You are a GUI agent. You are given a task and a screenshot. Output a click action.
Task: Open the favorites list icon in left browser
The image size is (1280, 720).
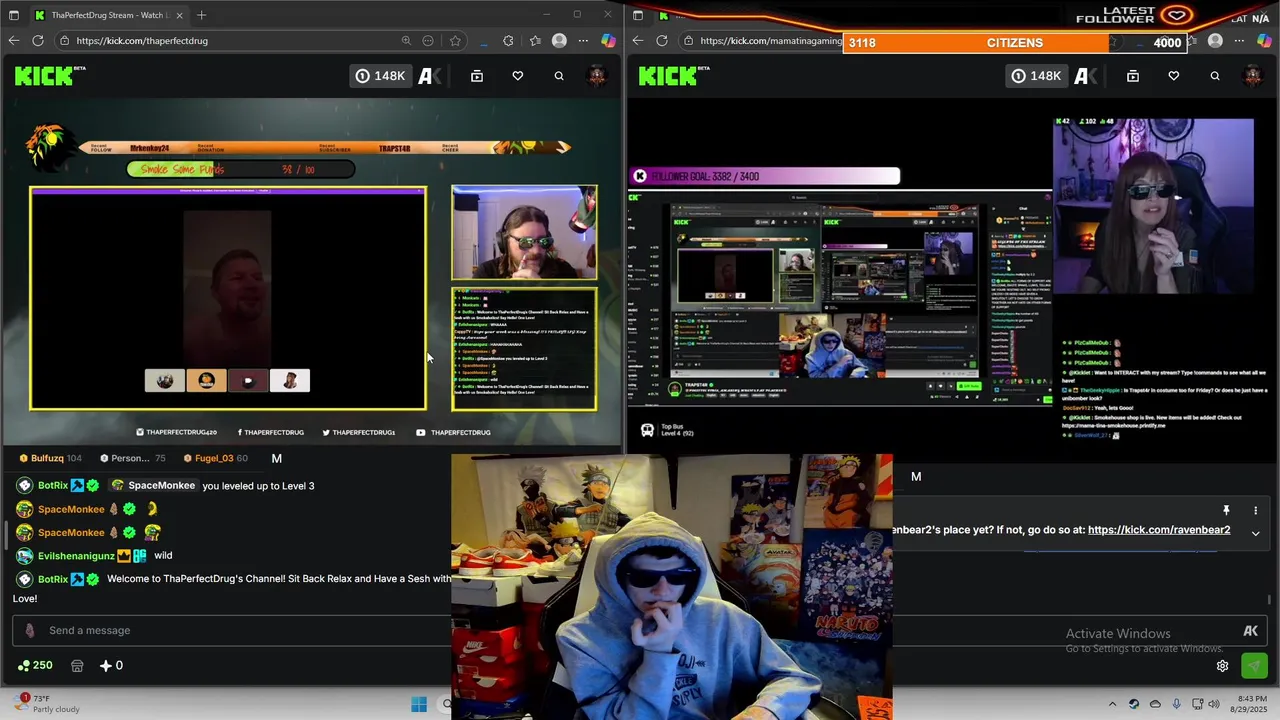(x=535, y=41)
